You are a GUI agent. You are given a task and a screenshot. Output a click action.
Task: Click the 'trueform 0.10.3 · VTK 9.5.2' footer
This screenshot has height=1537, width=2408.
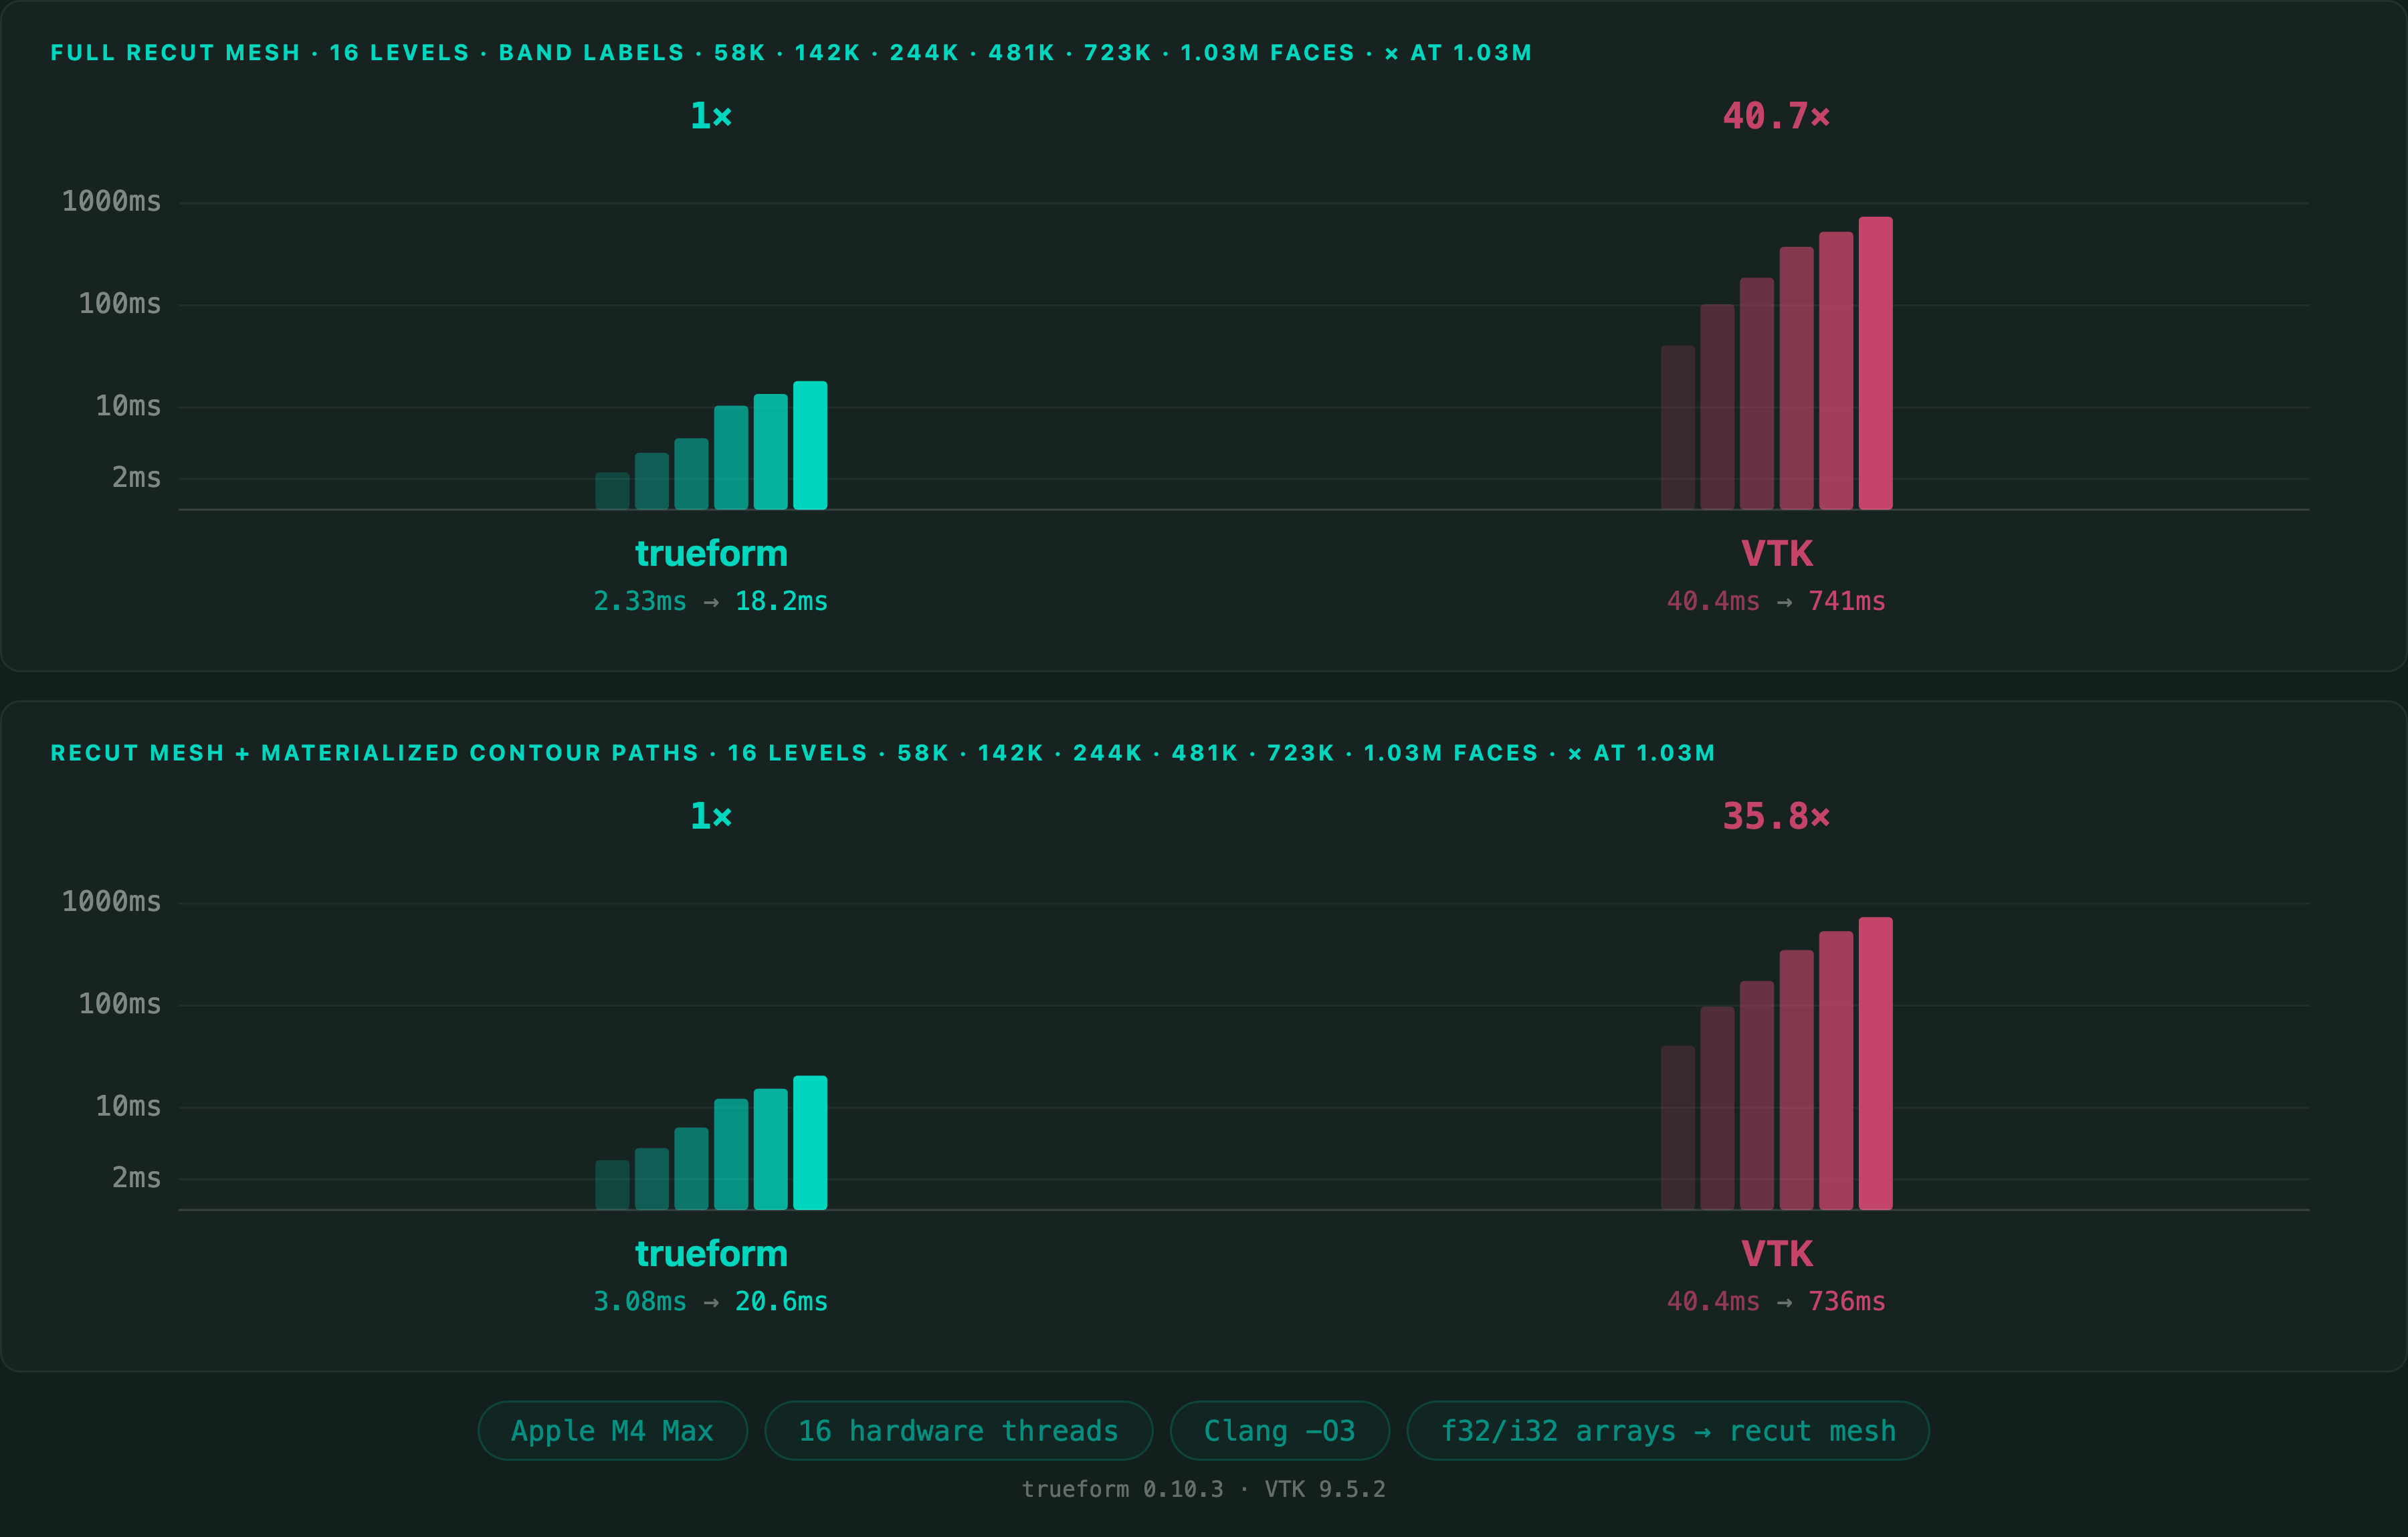[x=1204, y=1489]
